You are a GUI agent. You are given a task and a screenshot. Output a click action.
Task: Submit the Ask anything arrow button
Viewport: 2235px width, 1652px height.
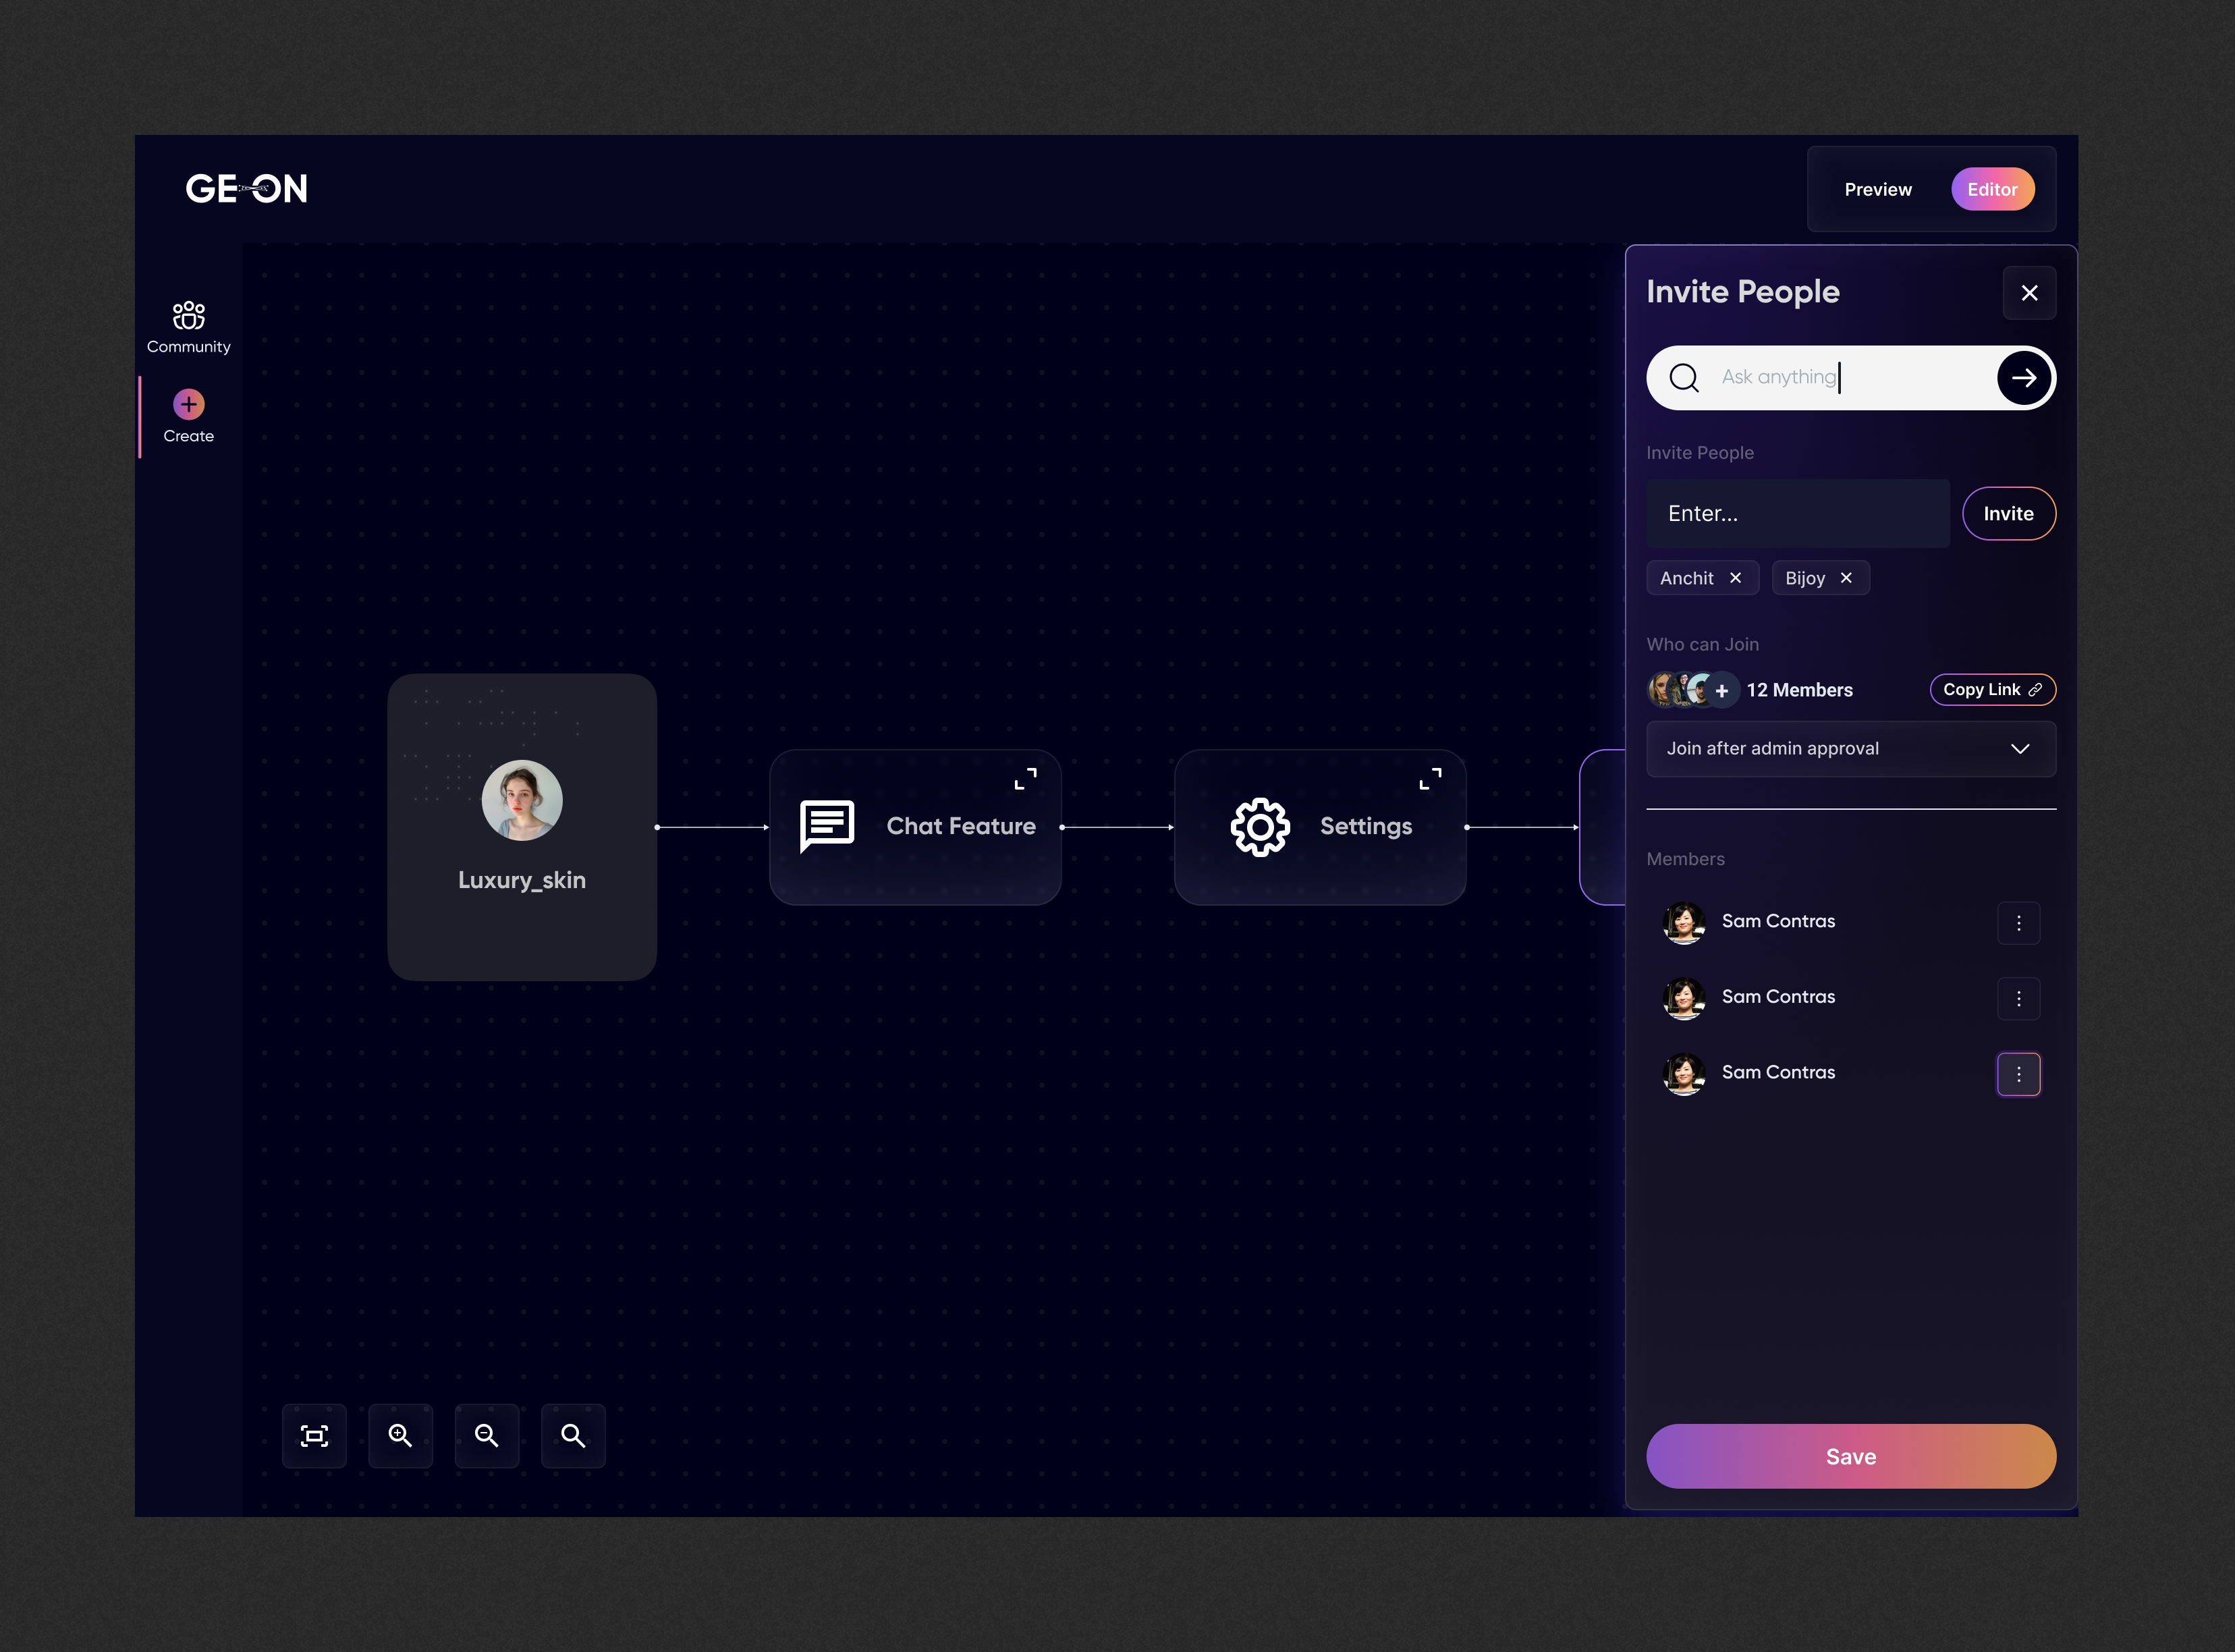click(2023, 378)
